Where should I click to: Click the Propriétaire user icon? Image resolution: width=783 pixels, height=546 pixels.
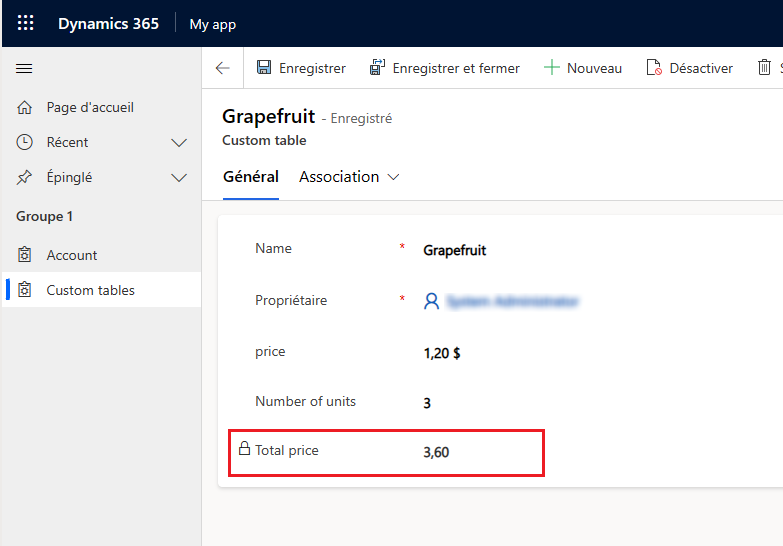[x=431, y=301]
